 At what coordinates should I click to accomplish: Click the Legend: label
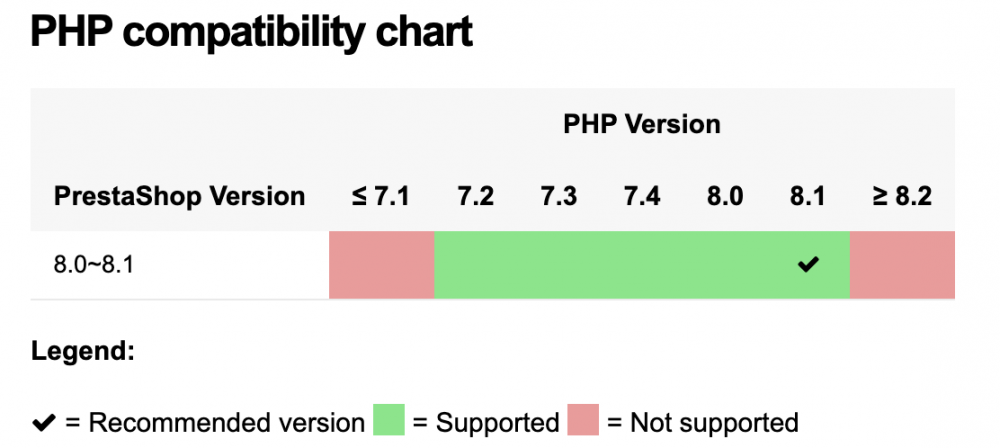83,352
